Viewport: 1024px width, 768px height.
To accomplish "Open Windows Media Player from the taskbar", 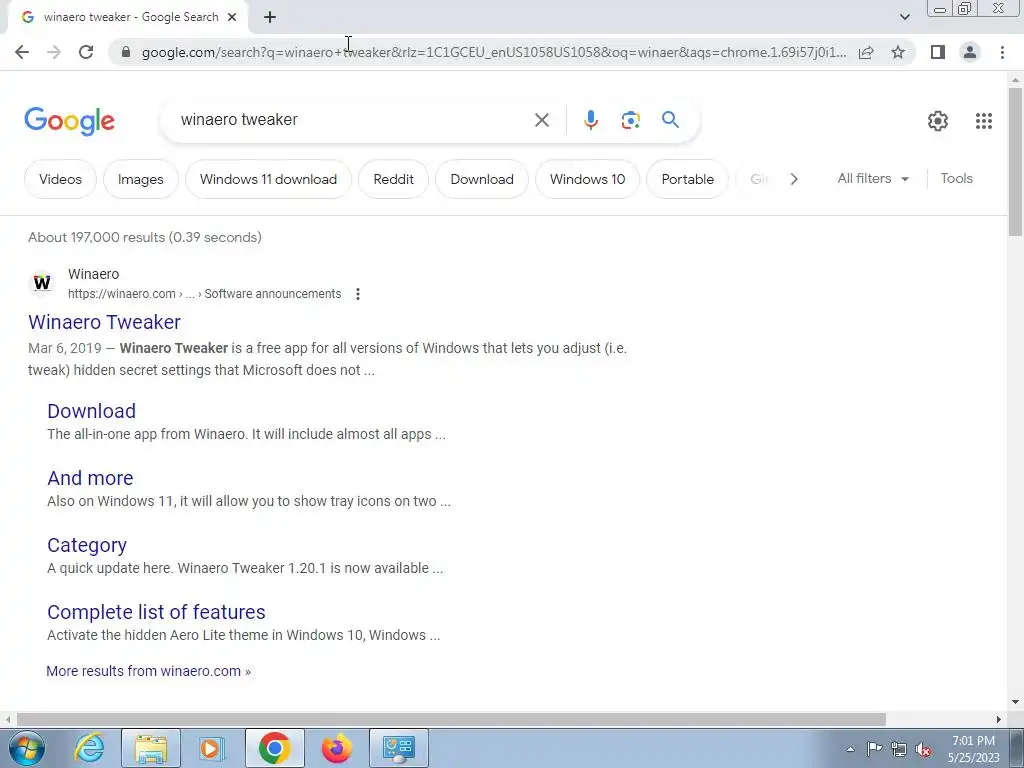I will [x=211, y=748].
